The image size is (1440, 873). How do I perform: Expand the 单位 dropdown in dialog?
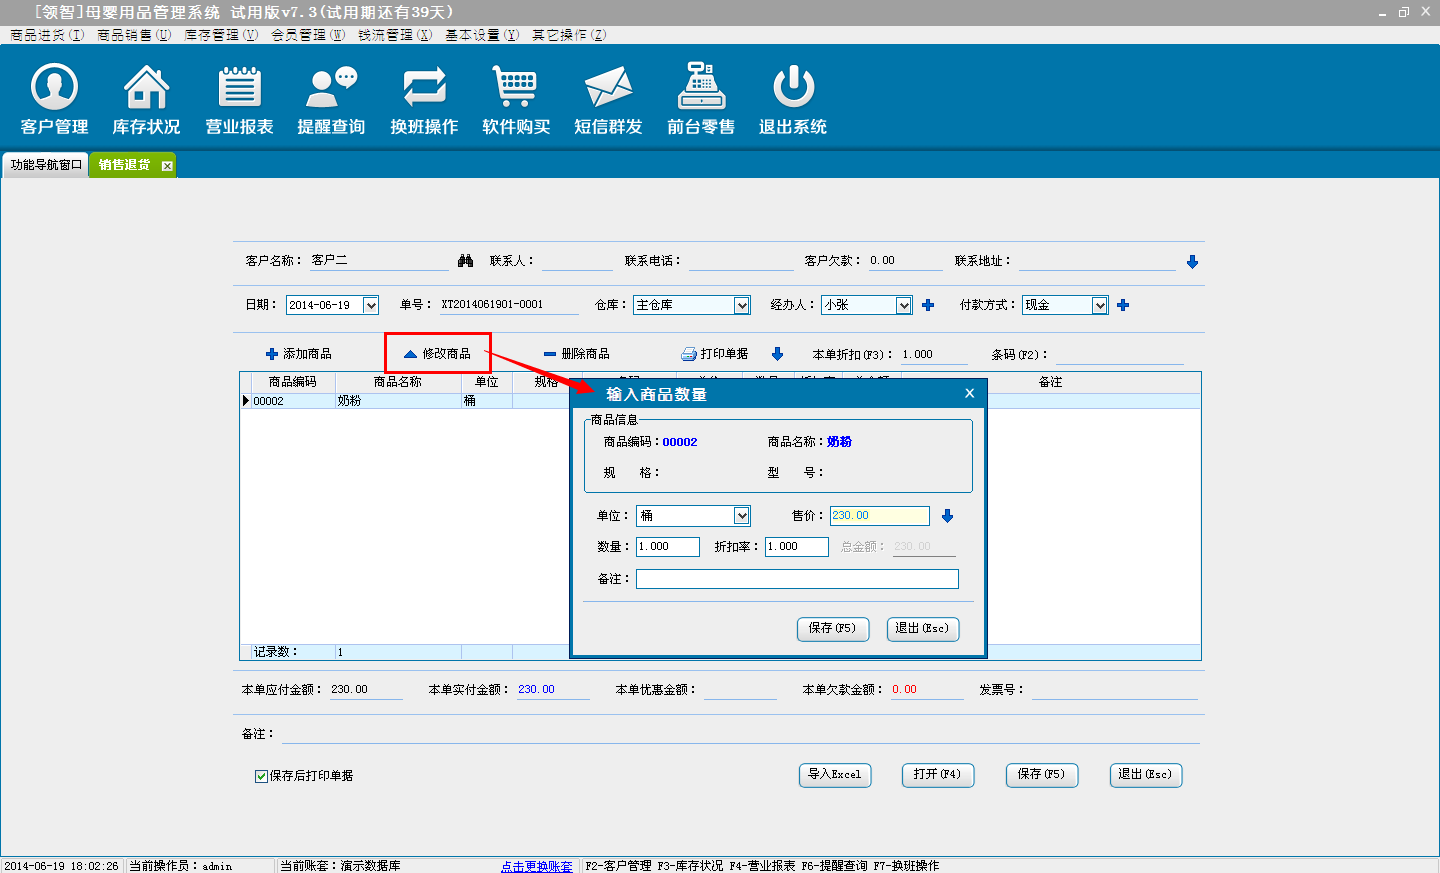point(741,516)
